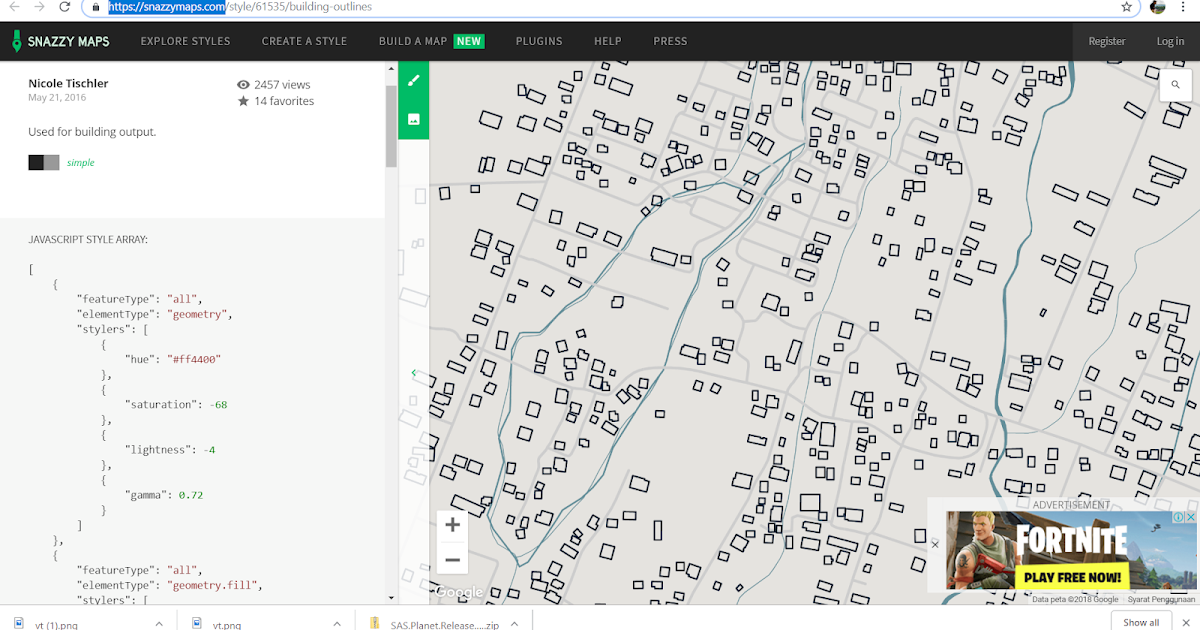
Task: Dismiss the Fortnite advertisement with the X
Action: tap(935, 545)
